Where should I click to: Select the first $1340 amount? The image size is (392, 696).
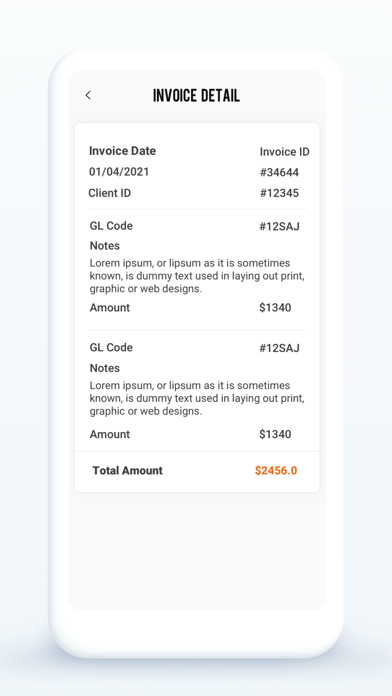275,308
